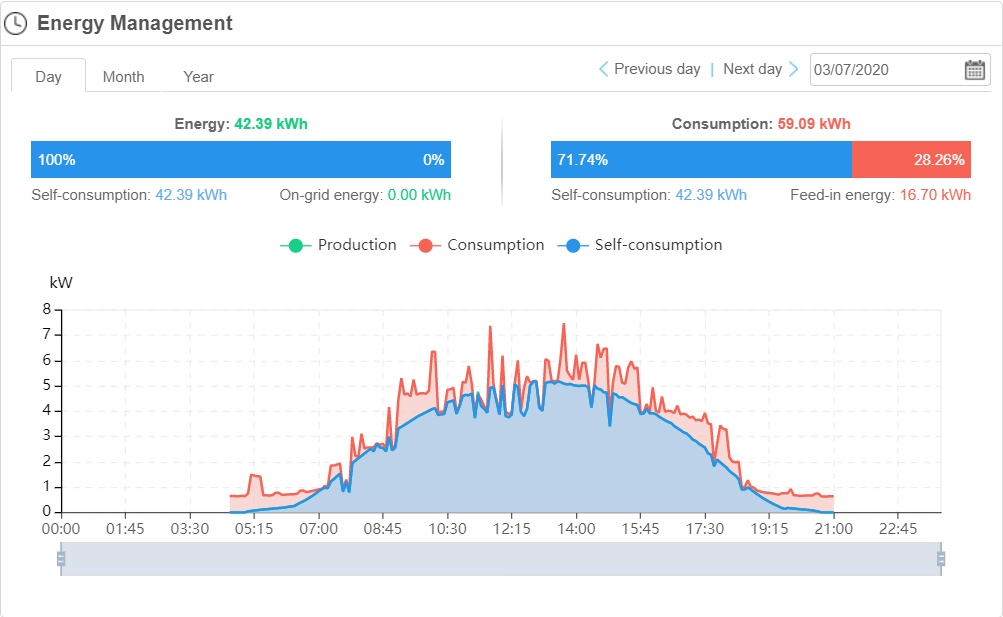Click the consumption peak near 14:00 on chart
The width and height of the screenshot is (1003, 617).
tap(564, 325)
